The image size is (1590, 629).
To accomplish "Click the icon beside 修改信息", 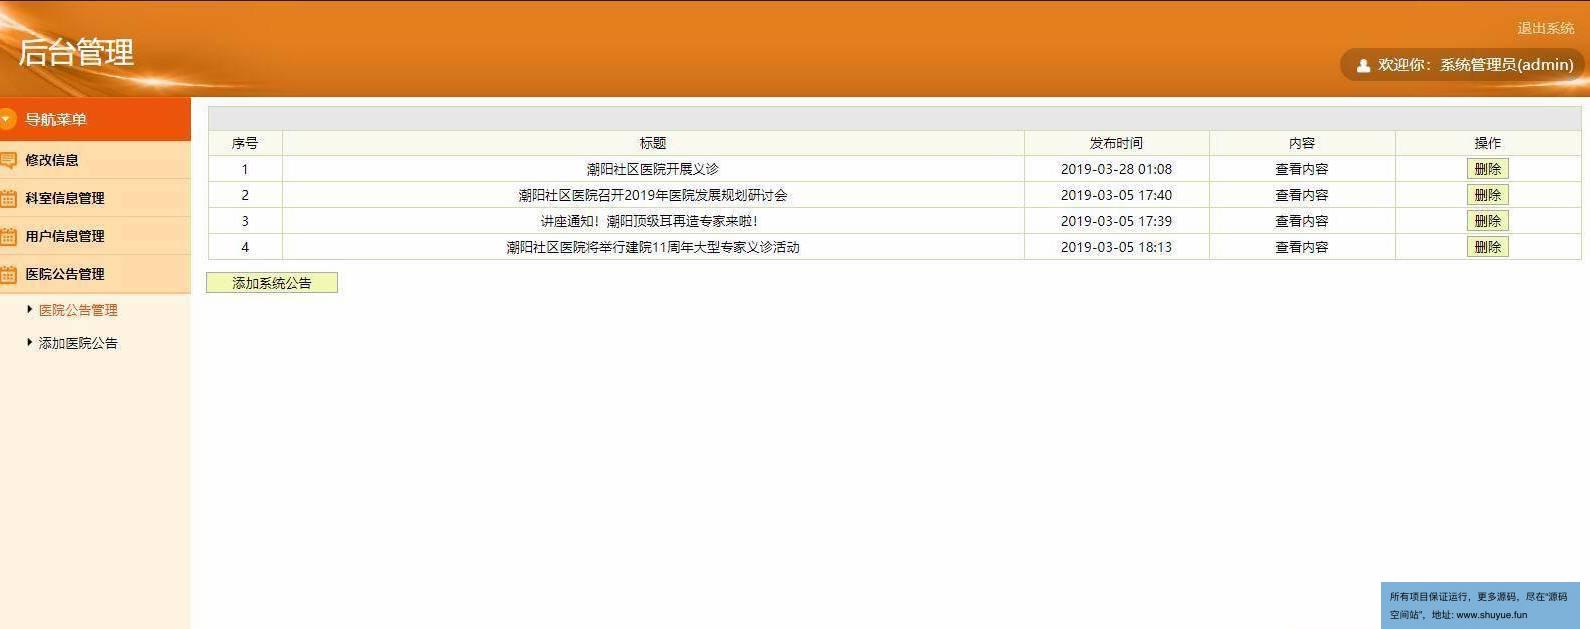I will (x=8, y=160).
